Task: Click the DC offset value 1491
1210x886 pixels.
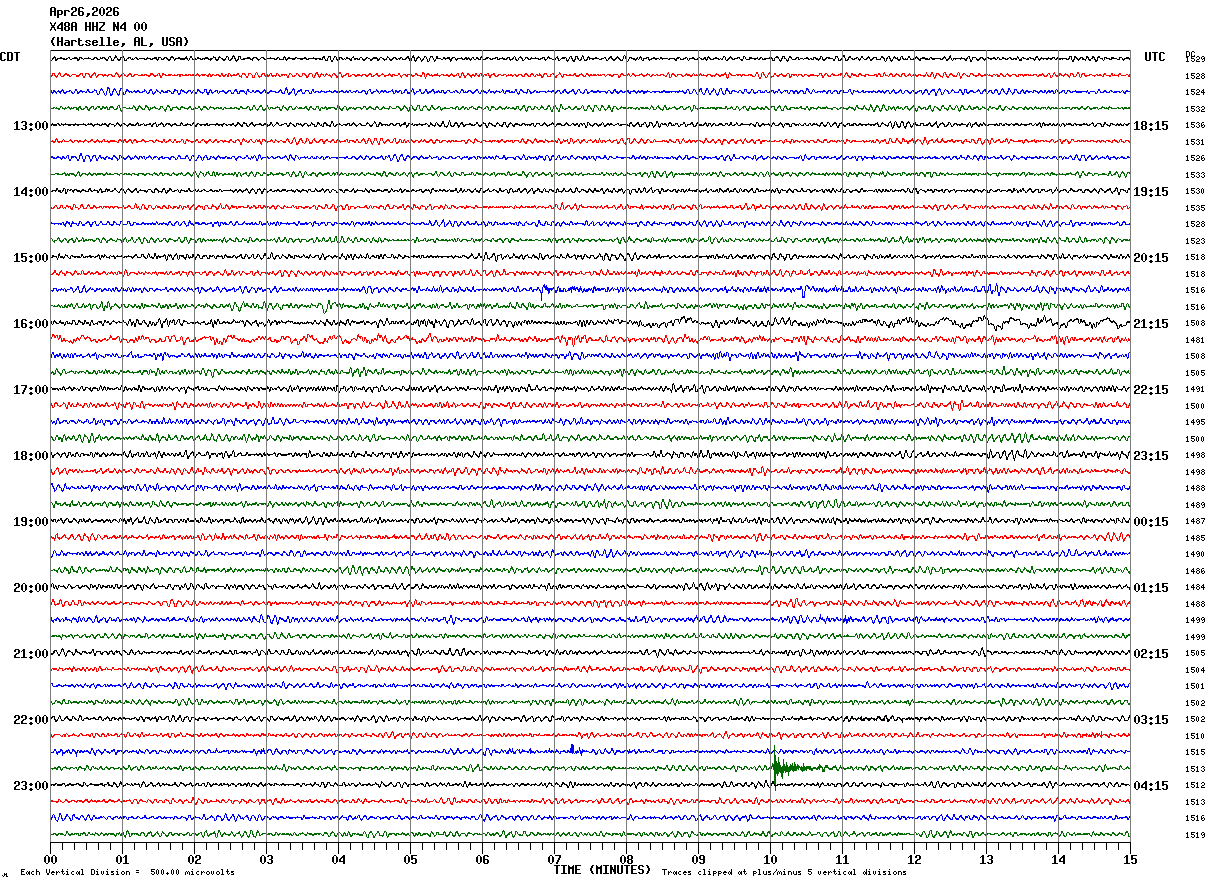Action: click(x=1195, y=389)
